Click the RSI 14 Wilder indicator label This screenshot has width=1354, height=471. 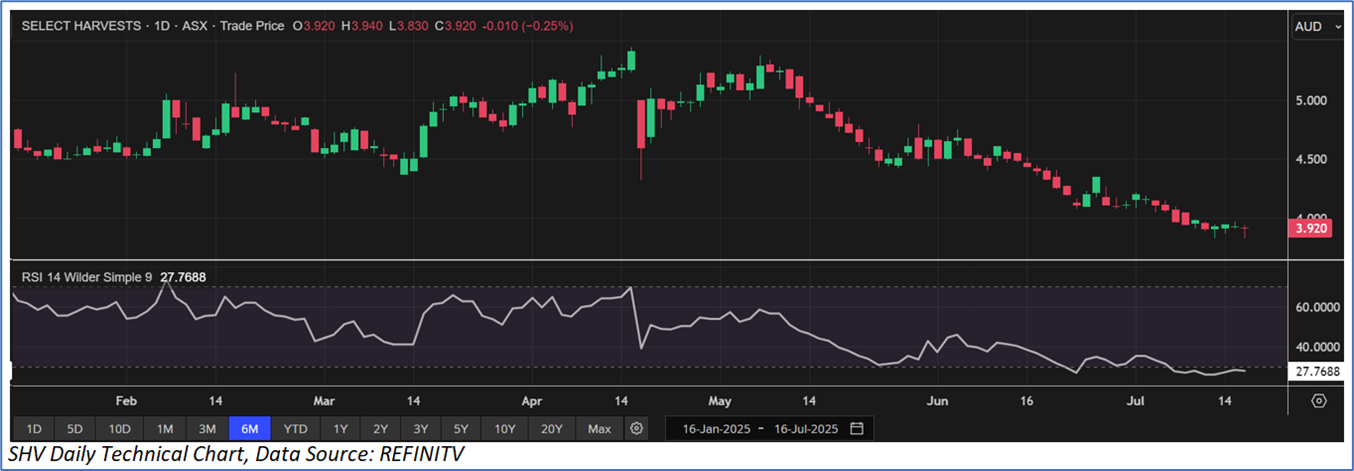click(x=86, y=277)
